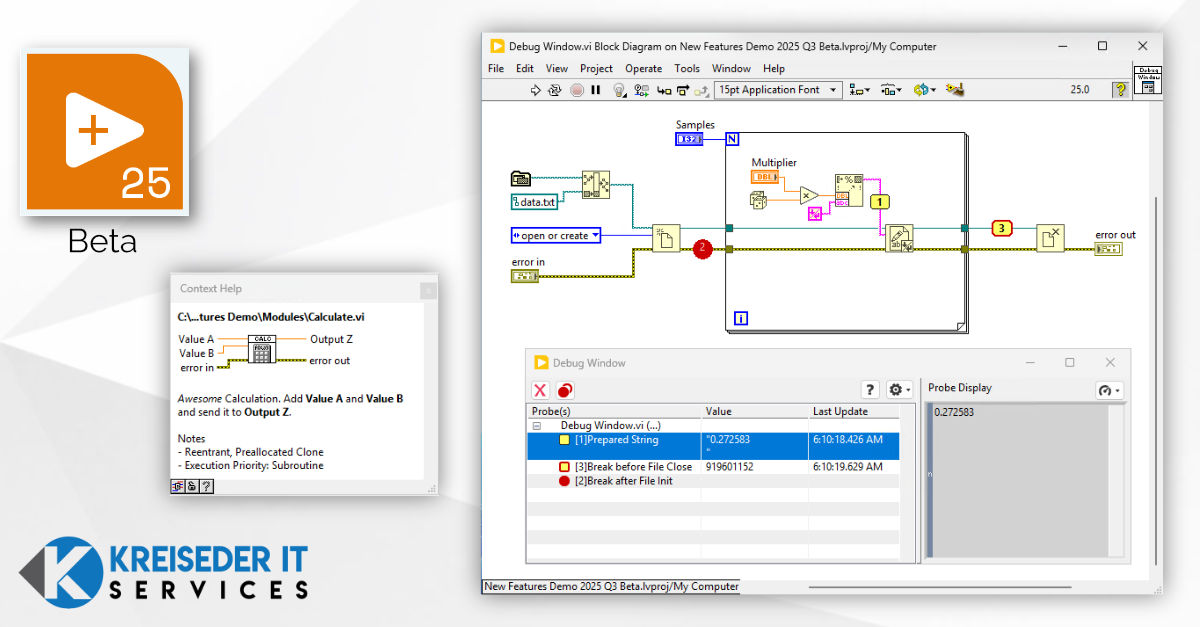
Task: Click the Step Into toolbar icon
Action: pos(665,90)
